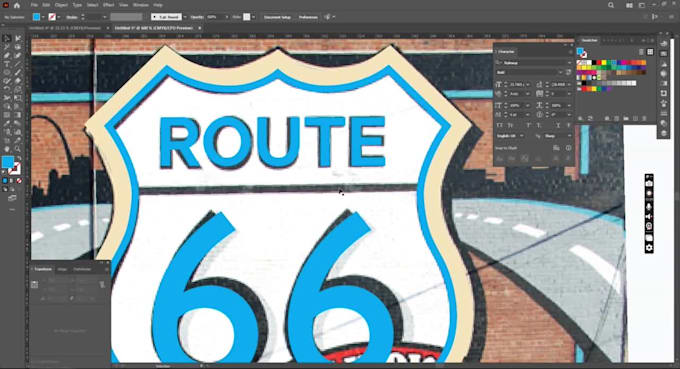This screenshot has height=369, width=680.
Task: Expand the stroke weight dropdown
Action: click(x=105, y=17)
